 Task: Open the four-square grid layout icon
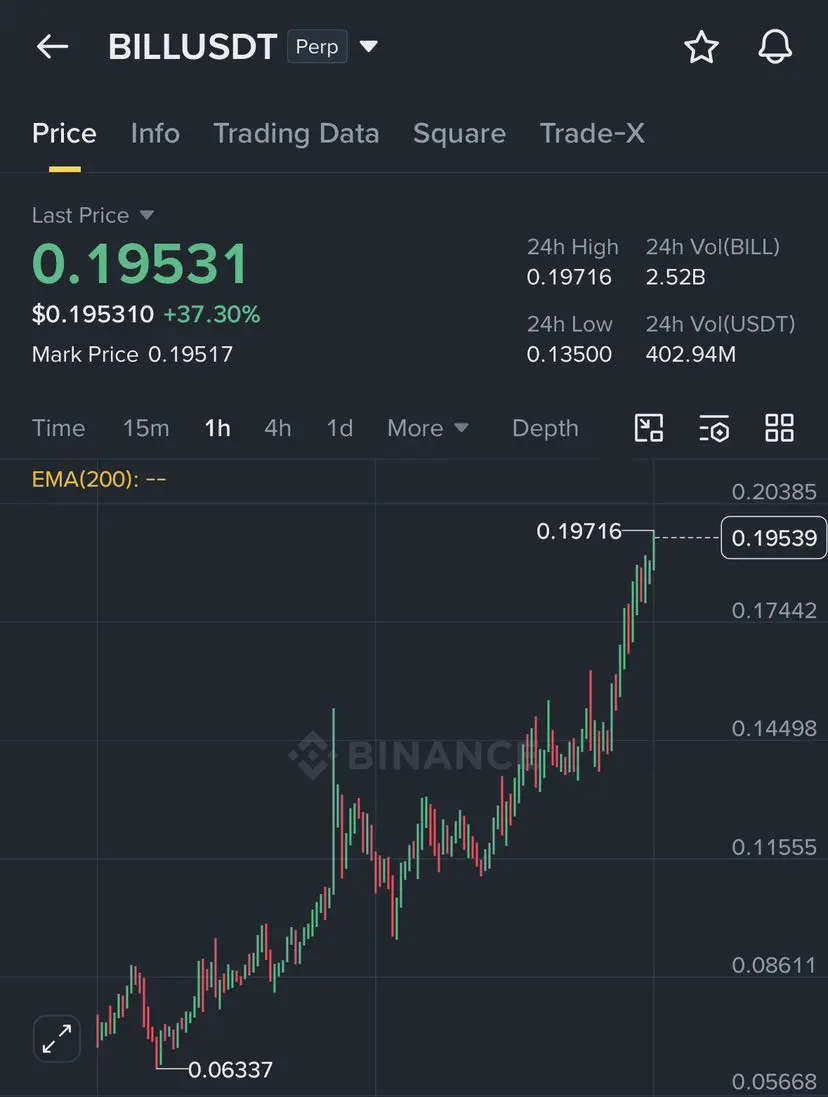pos(779,428)
